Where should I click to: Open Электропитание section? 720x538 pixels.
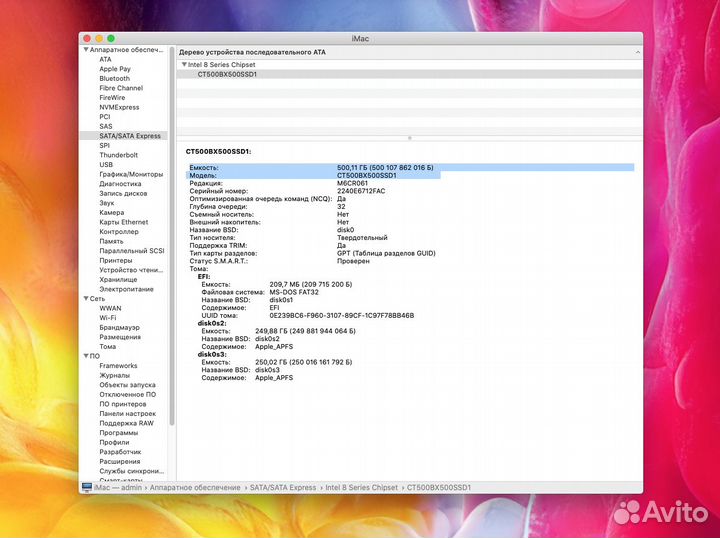[126, 289]
